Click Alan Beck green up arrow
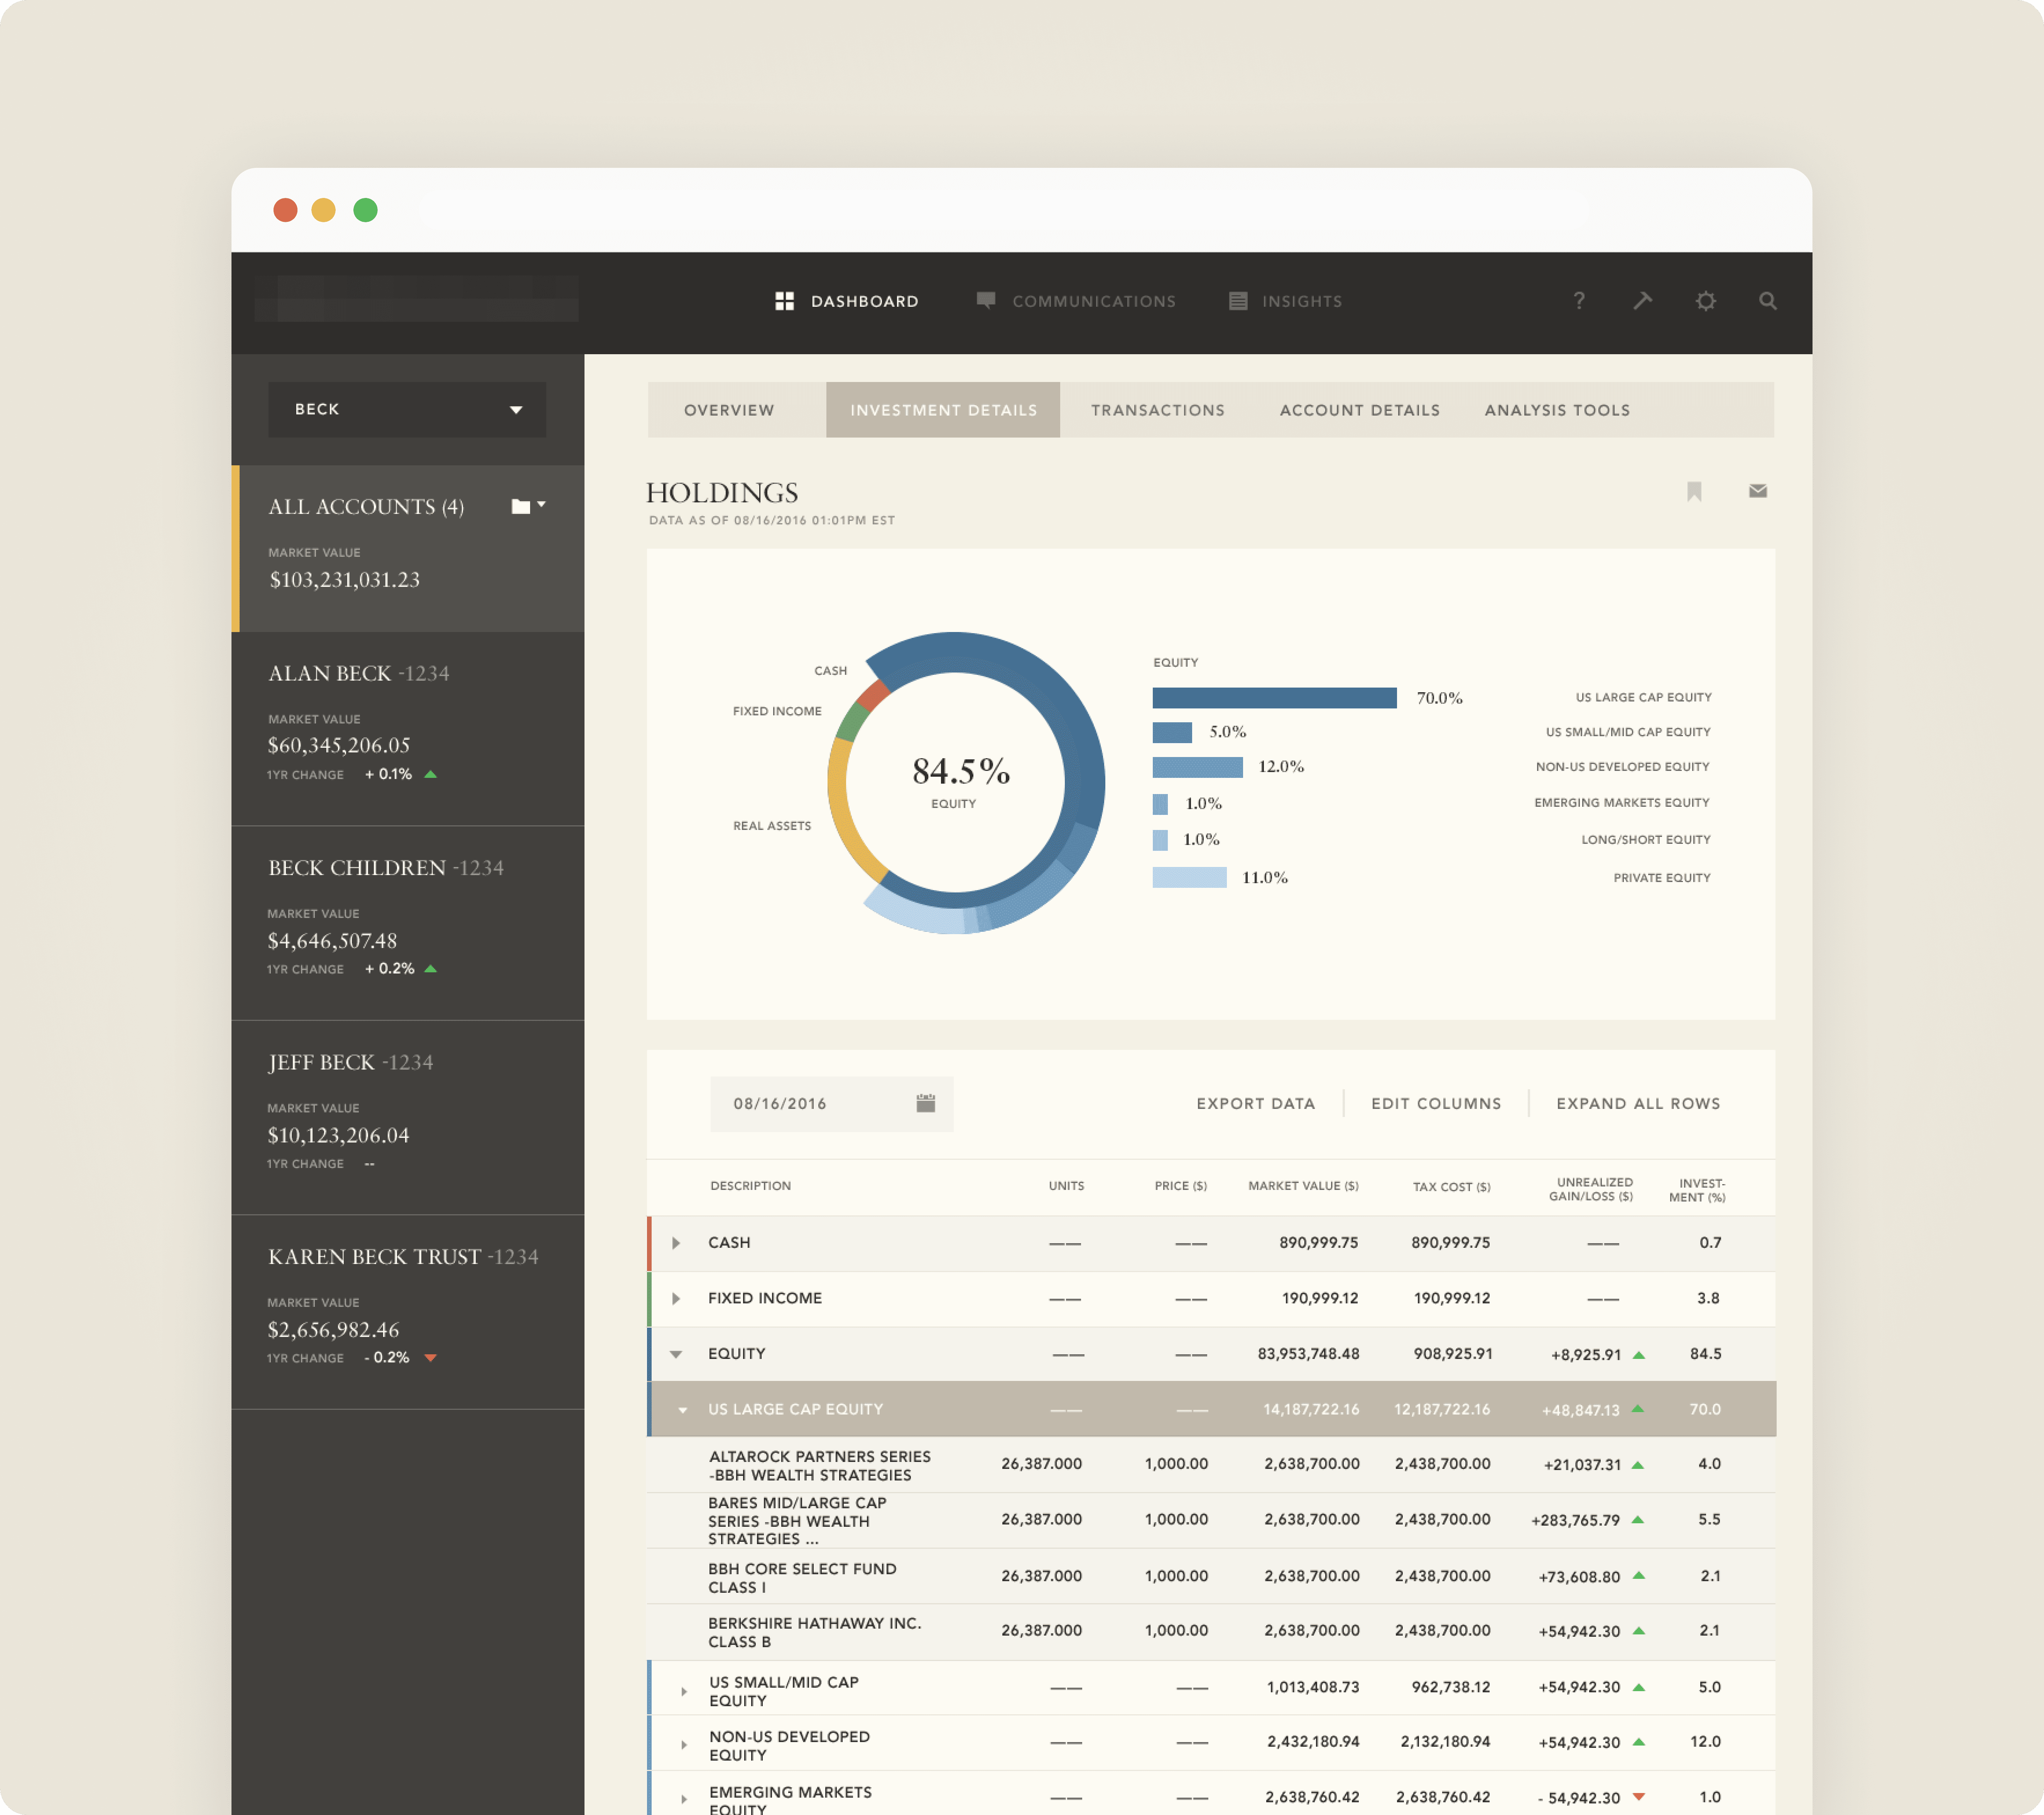The width and height of the screenshot is (2044, 1815). click(431, 774)
